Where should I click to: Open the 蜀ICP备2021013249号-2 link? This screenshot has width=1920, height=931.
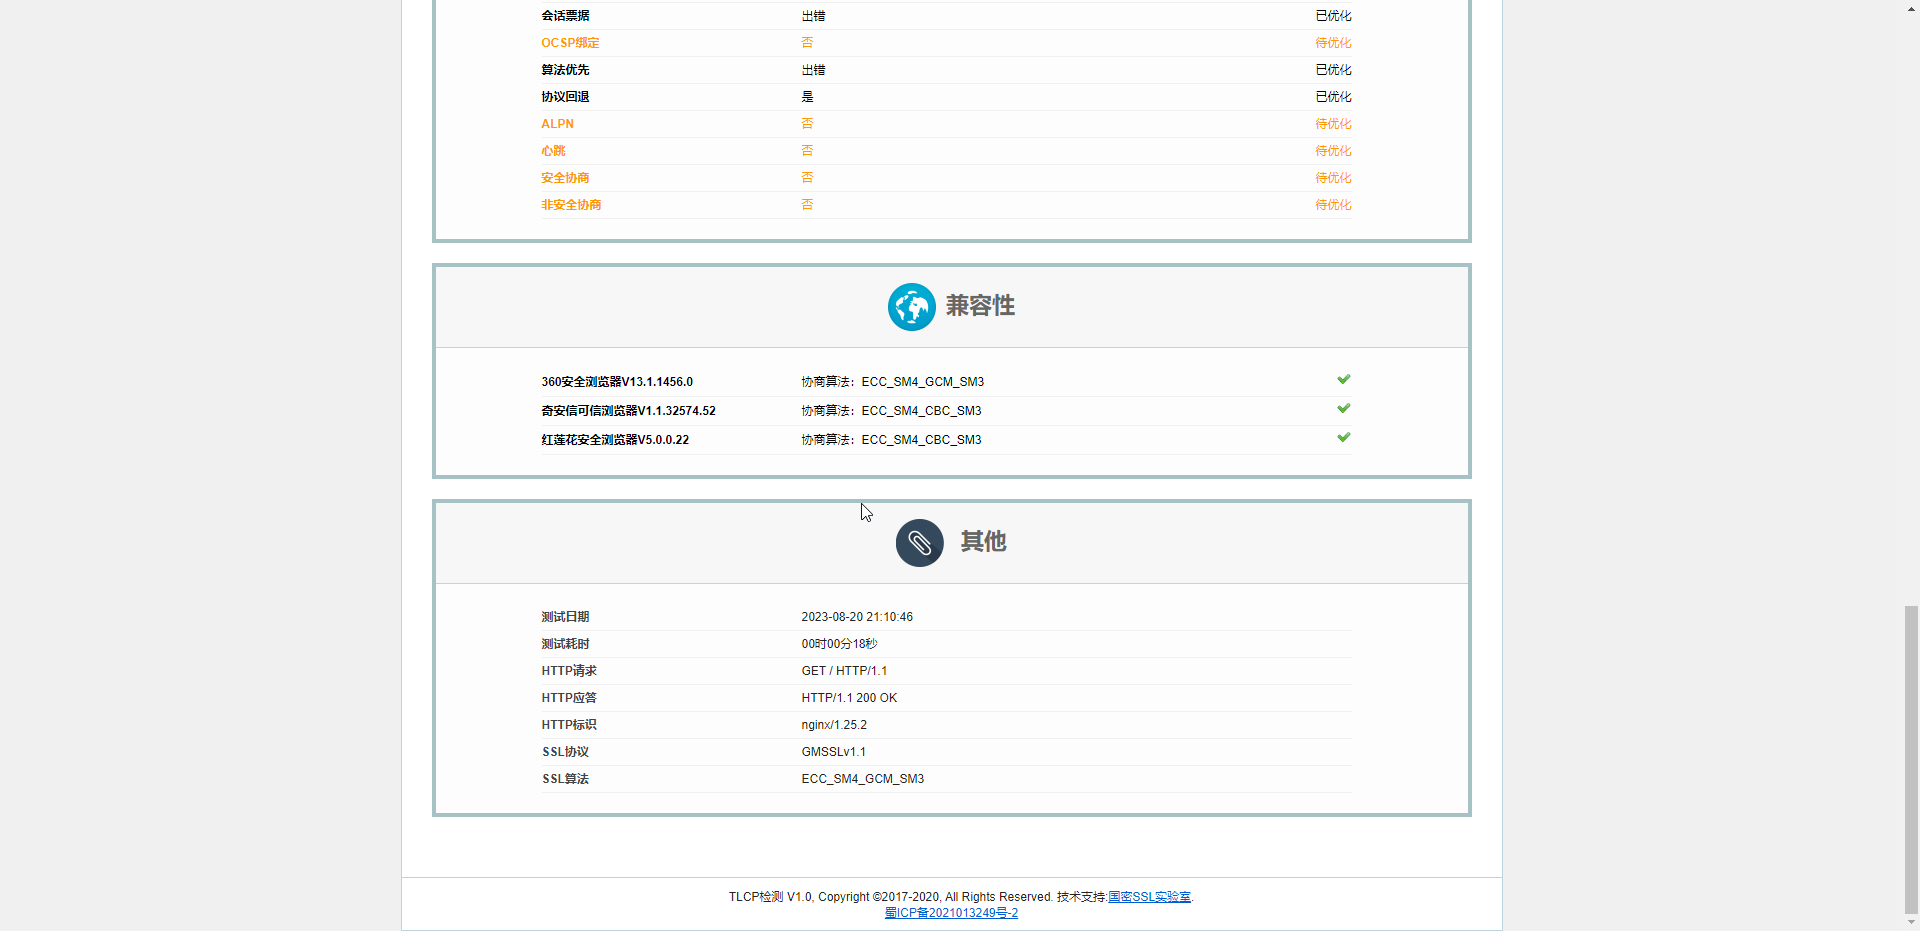coord(951,913)
